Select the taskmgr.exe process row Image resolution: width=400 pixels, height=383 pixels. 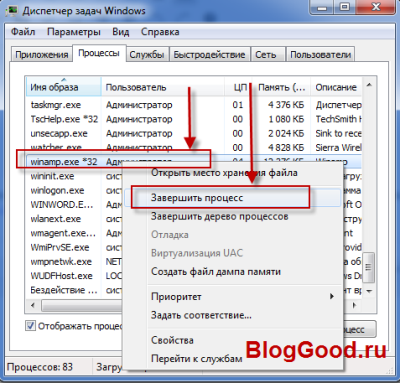tap(193, 105)
